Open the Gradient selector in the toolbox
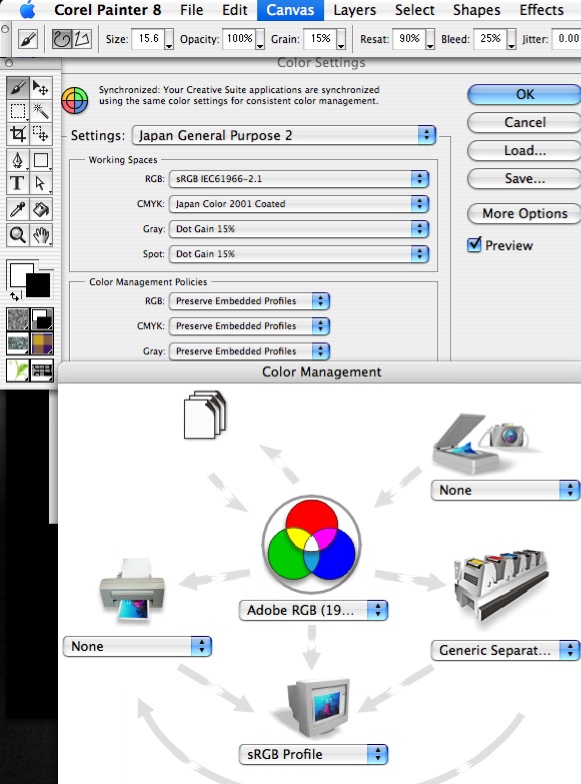 (42, 319)
